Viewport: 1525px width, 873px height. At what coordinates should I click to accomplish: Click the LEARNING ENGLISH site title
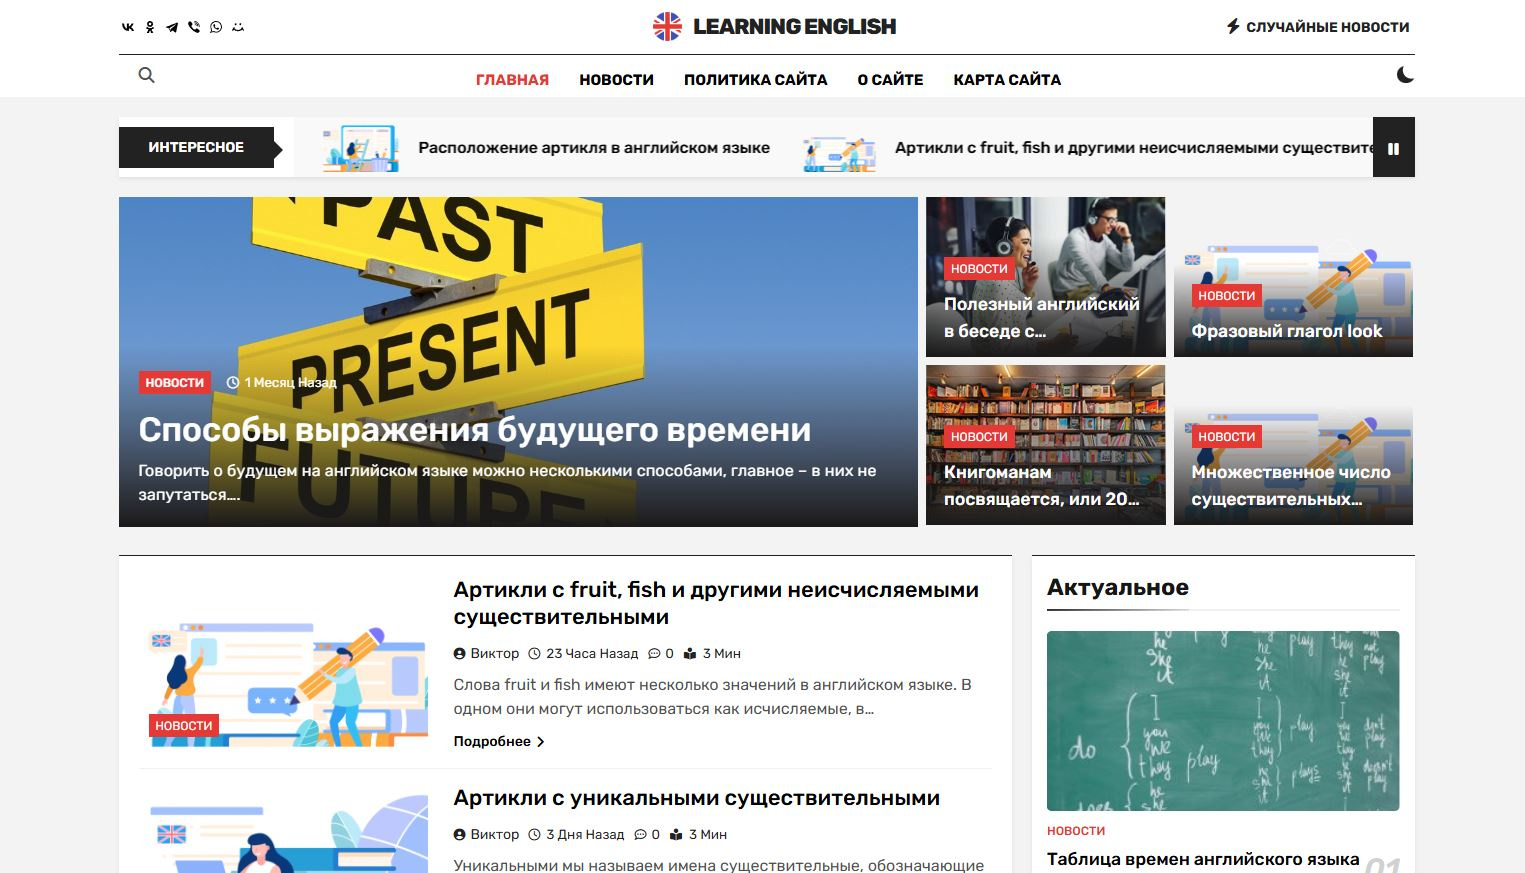[795, 27]
